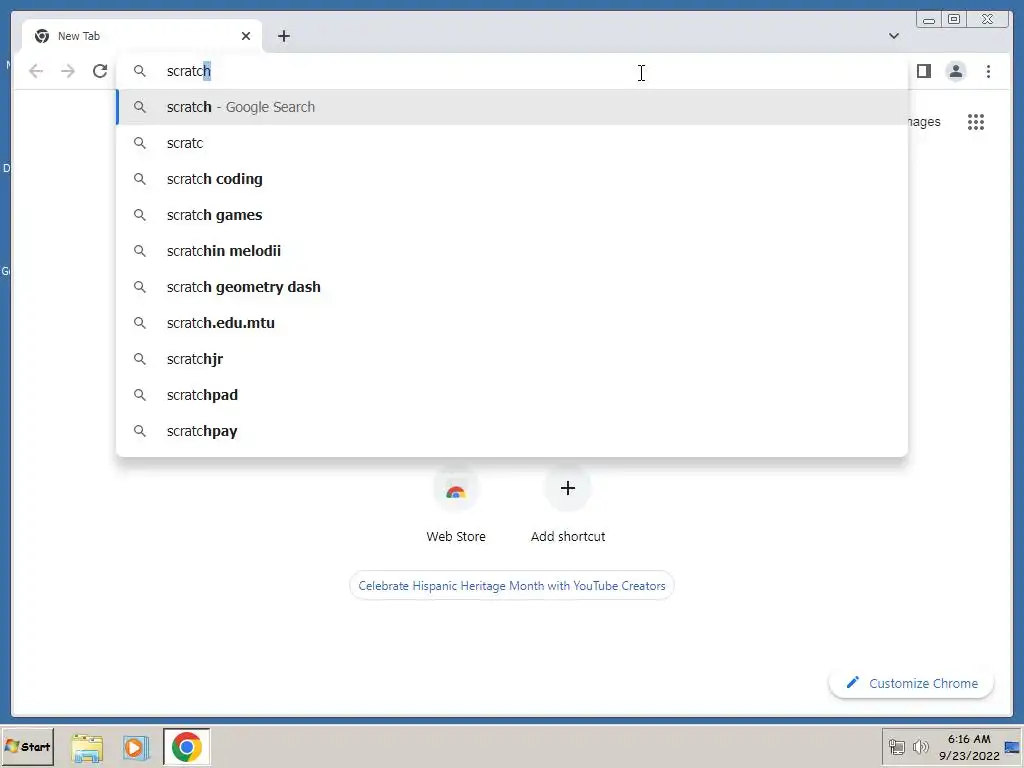Open the profile avatar icon
The height and width of the screenshot is (768, 1024).
coord(955,71)
